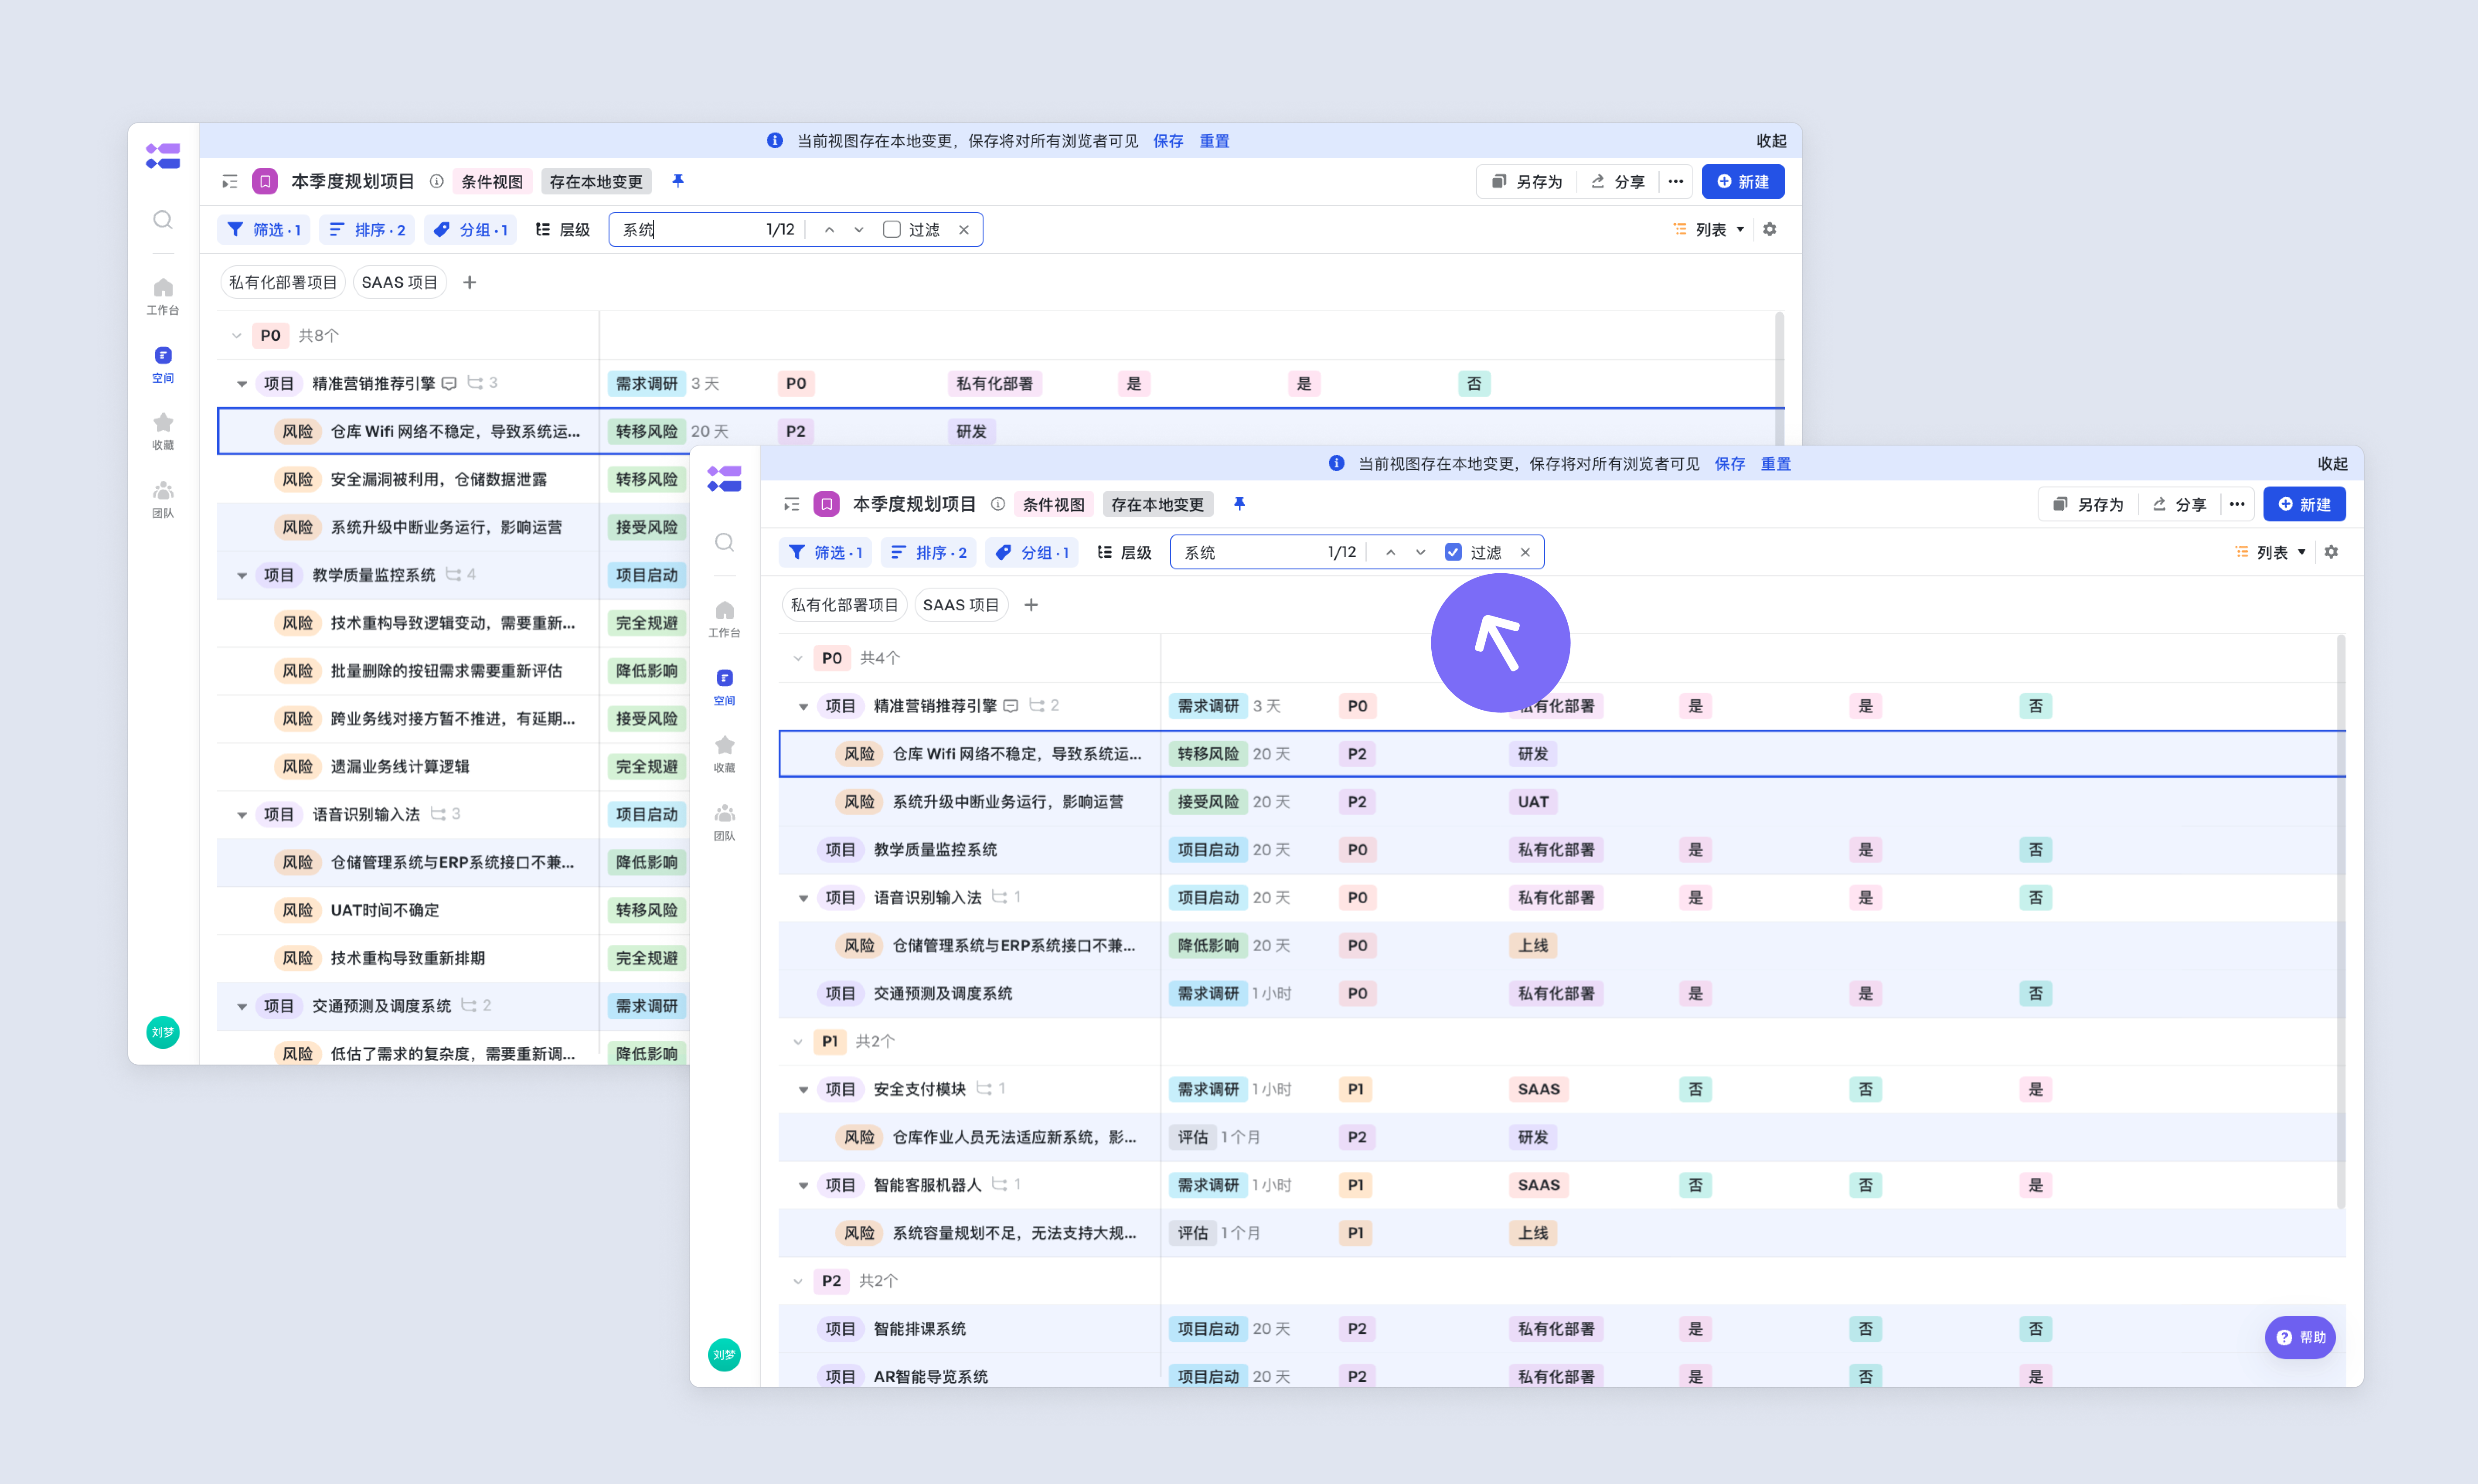The image size is (2478, 1484).
Task: Open 工作台 in the front window sidebar
Action: 725,619
